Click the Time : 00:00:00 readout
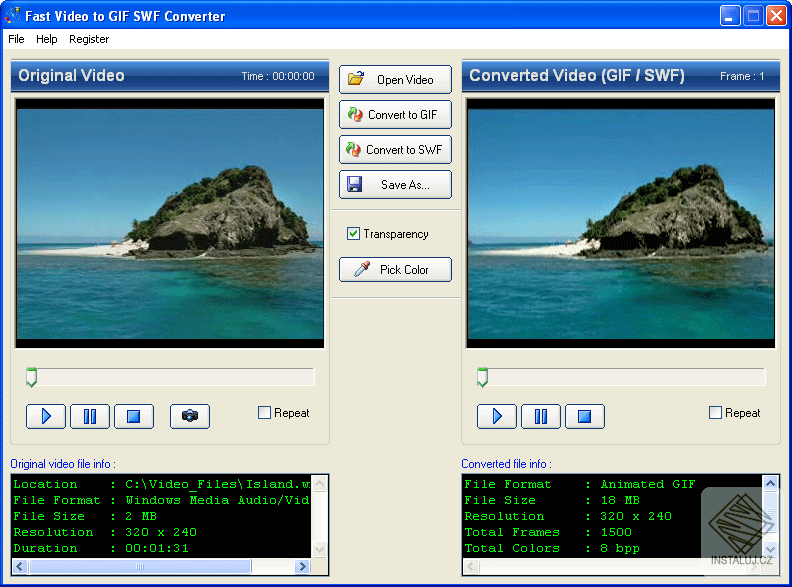 (x=278, y=76)
